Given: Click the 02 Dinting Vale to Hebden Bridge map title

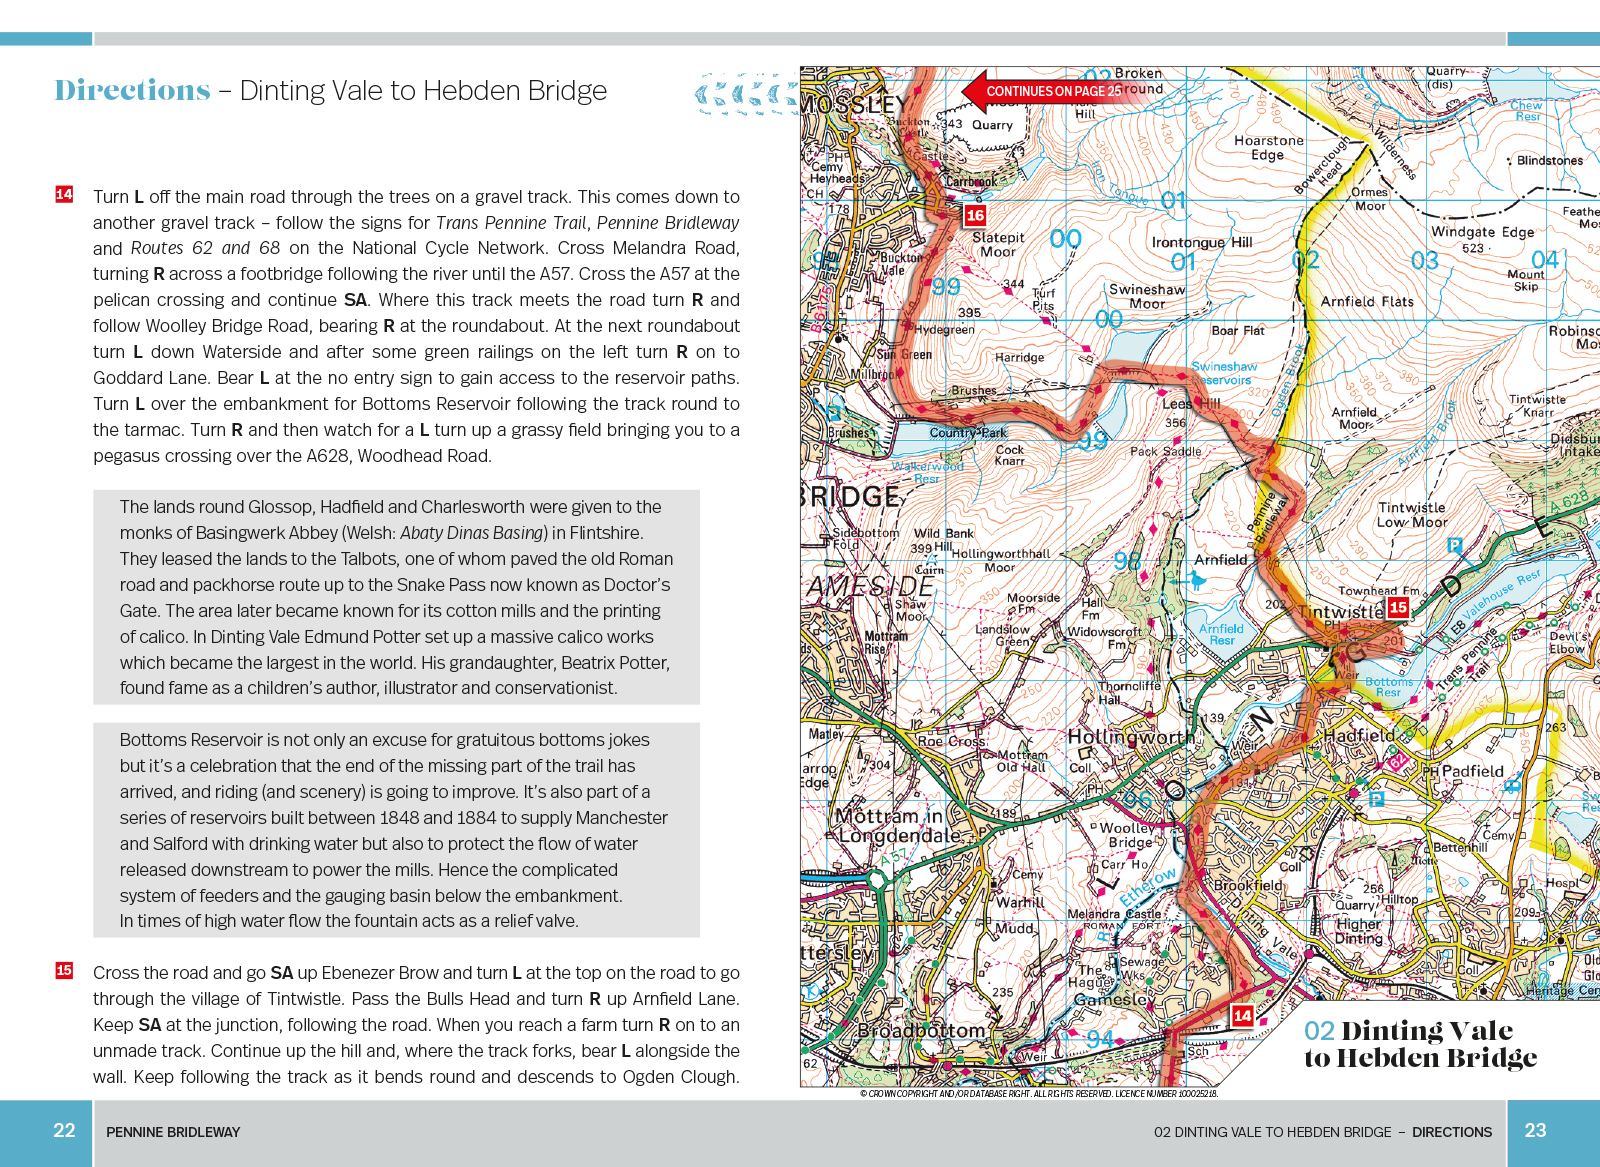Looking at the screenshot, I should tap(1420, 1044).
